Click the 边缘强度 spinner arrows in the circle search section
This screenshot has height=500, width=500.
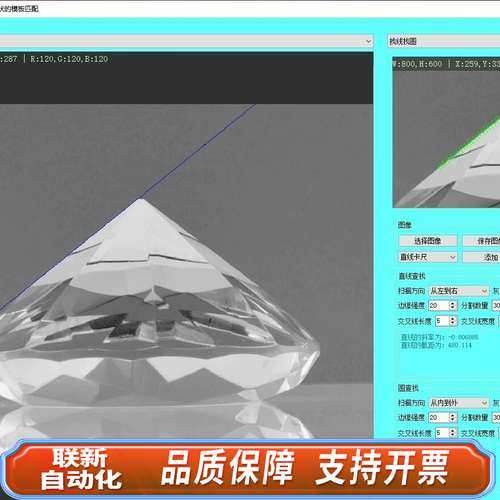[x=453, y=417]
